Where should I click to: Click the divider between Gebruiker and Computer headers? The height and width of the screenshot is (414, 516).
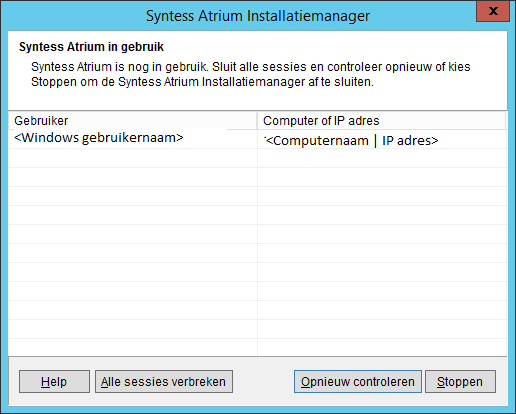tap(257, 120)
